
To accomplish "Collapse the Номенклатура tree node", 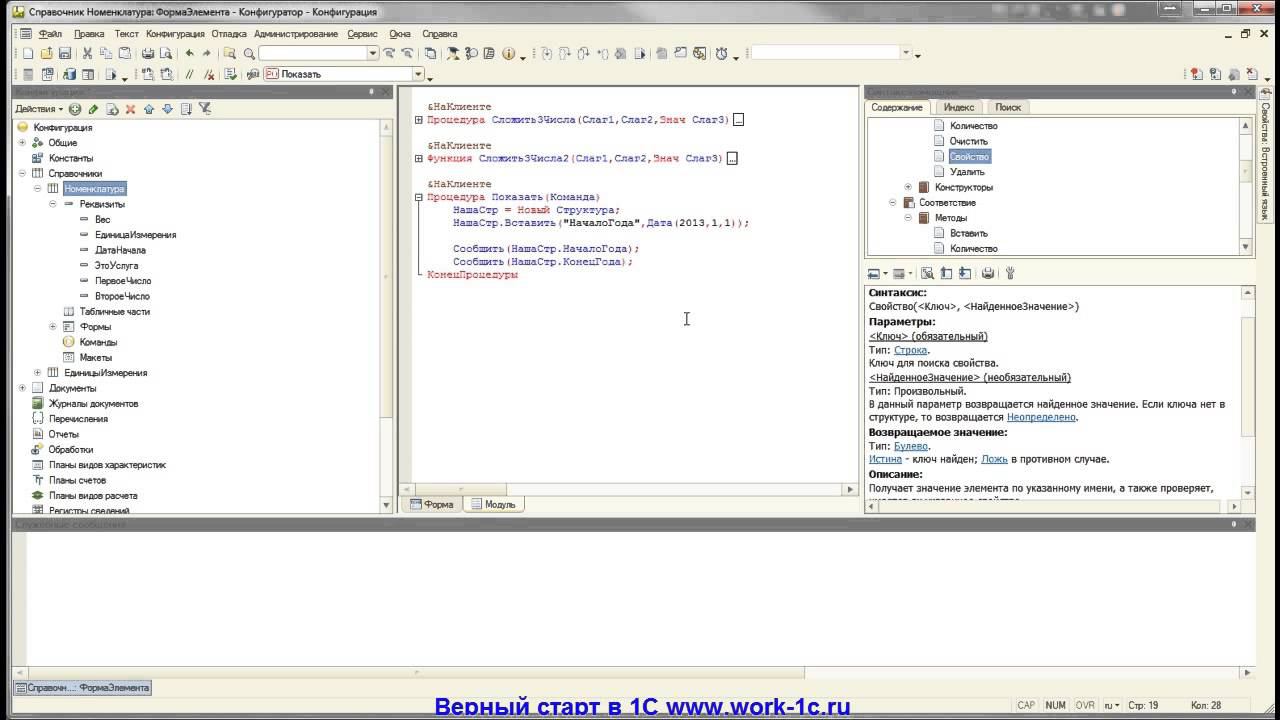I will (x=38, y=189).
